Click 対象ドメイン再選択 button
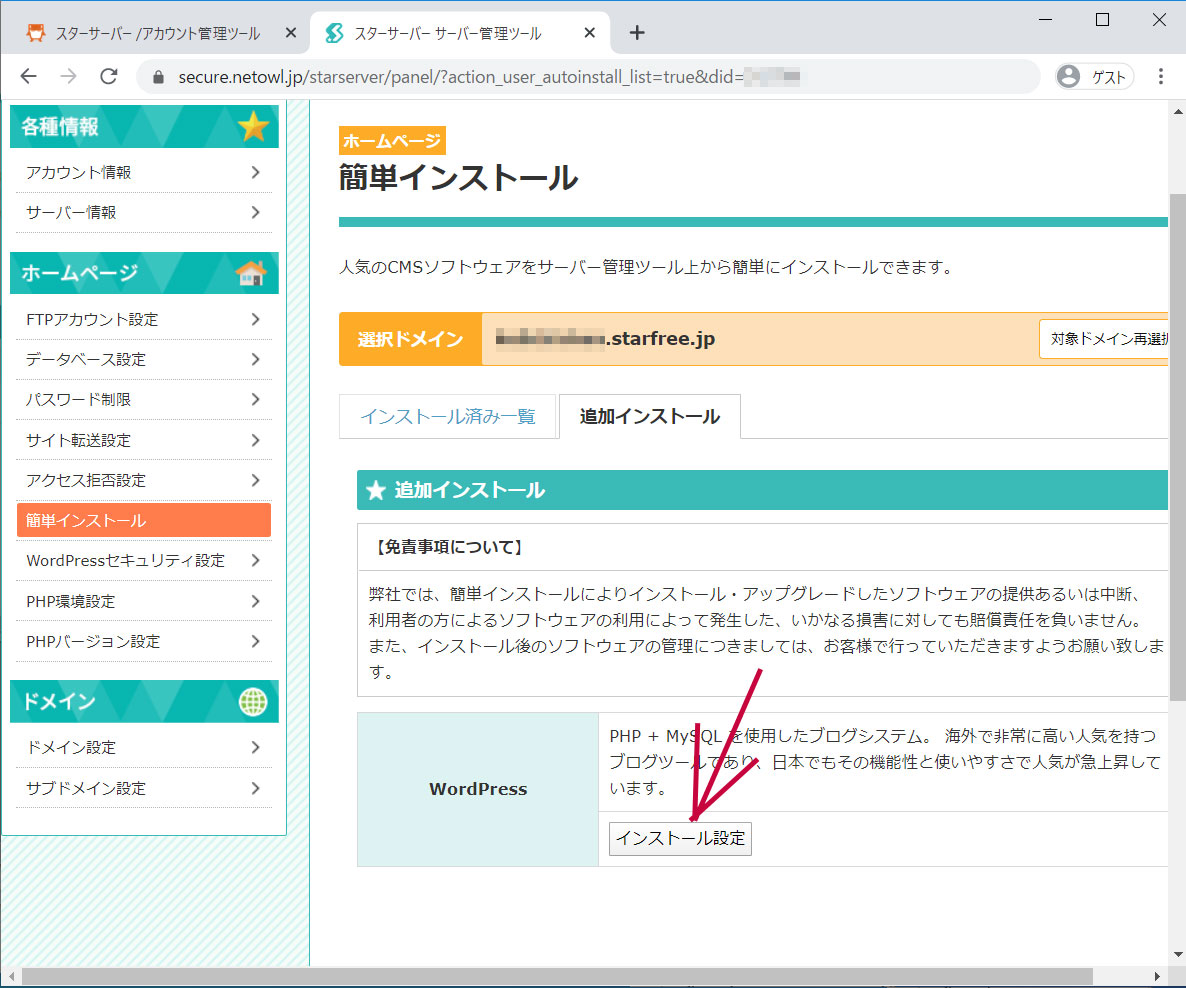 coord(1104,339)
